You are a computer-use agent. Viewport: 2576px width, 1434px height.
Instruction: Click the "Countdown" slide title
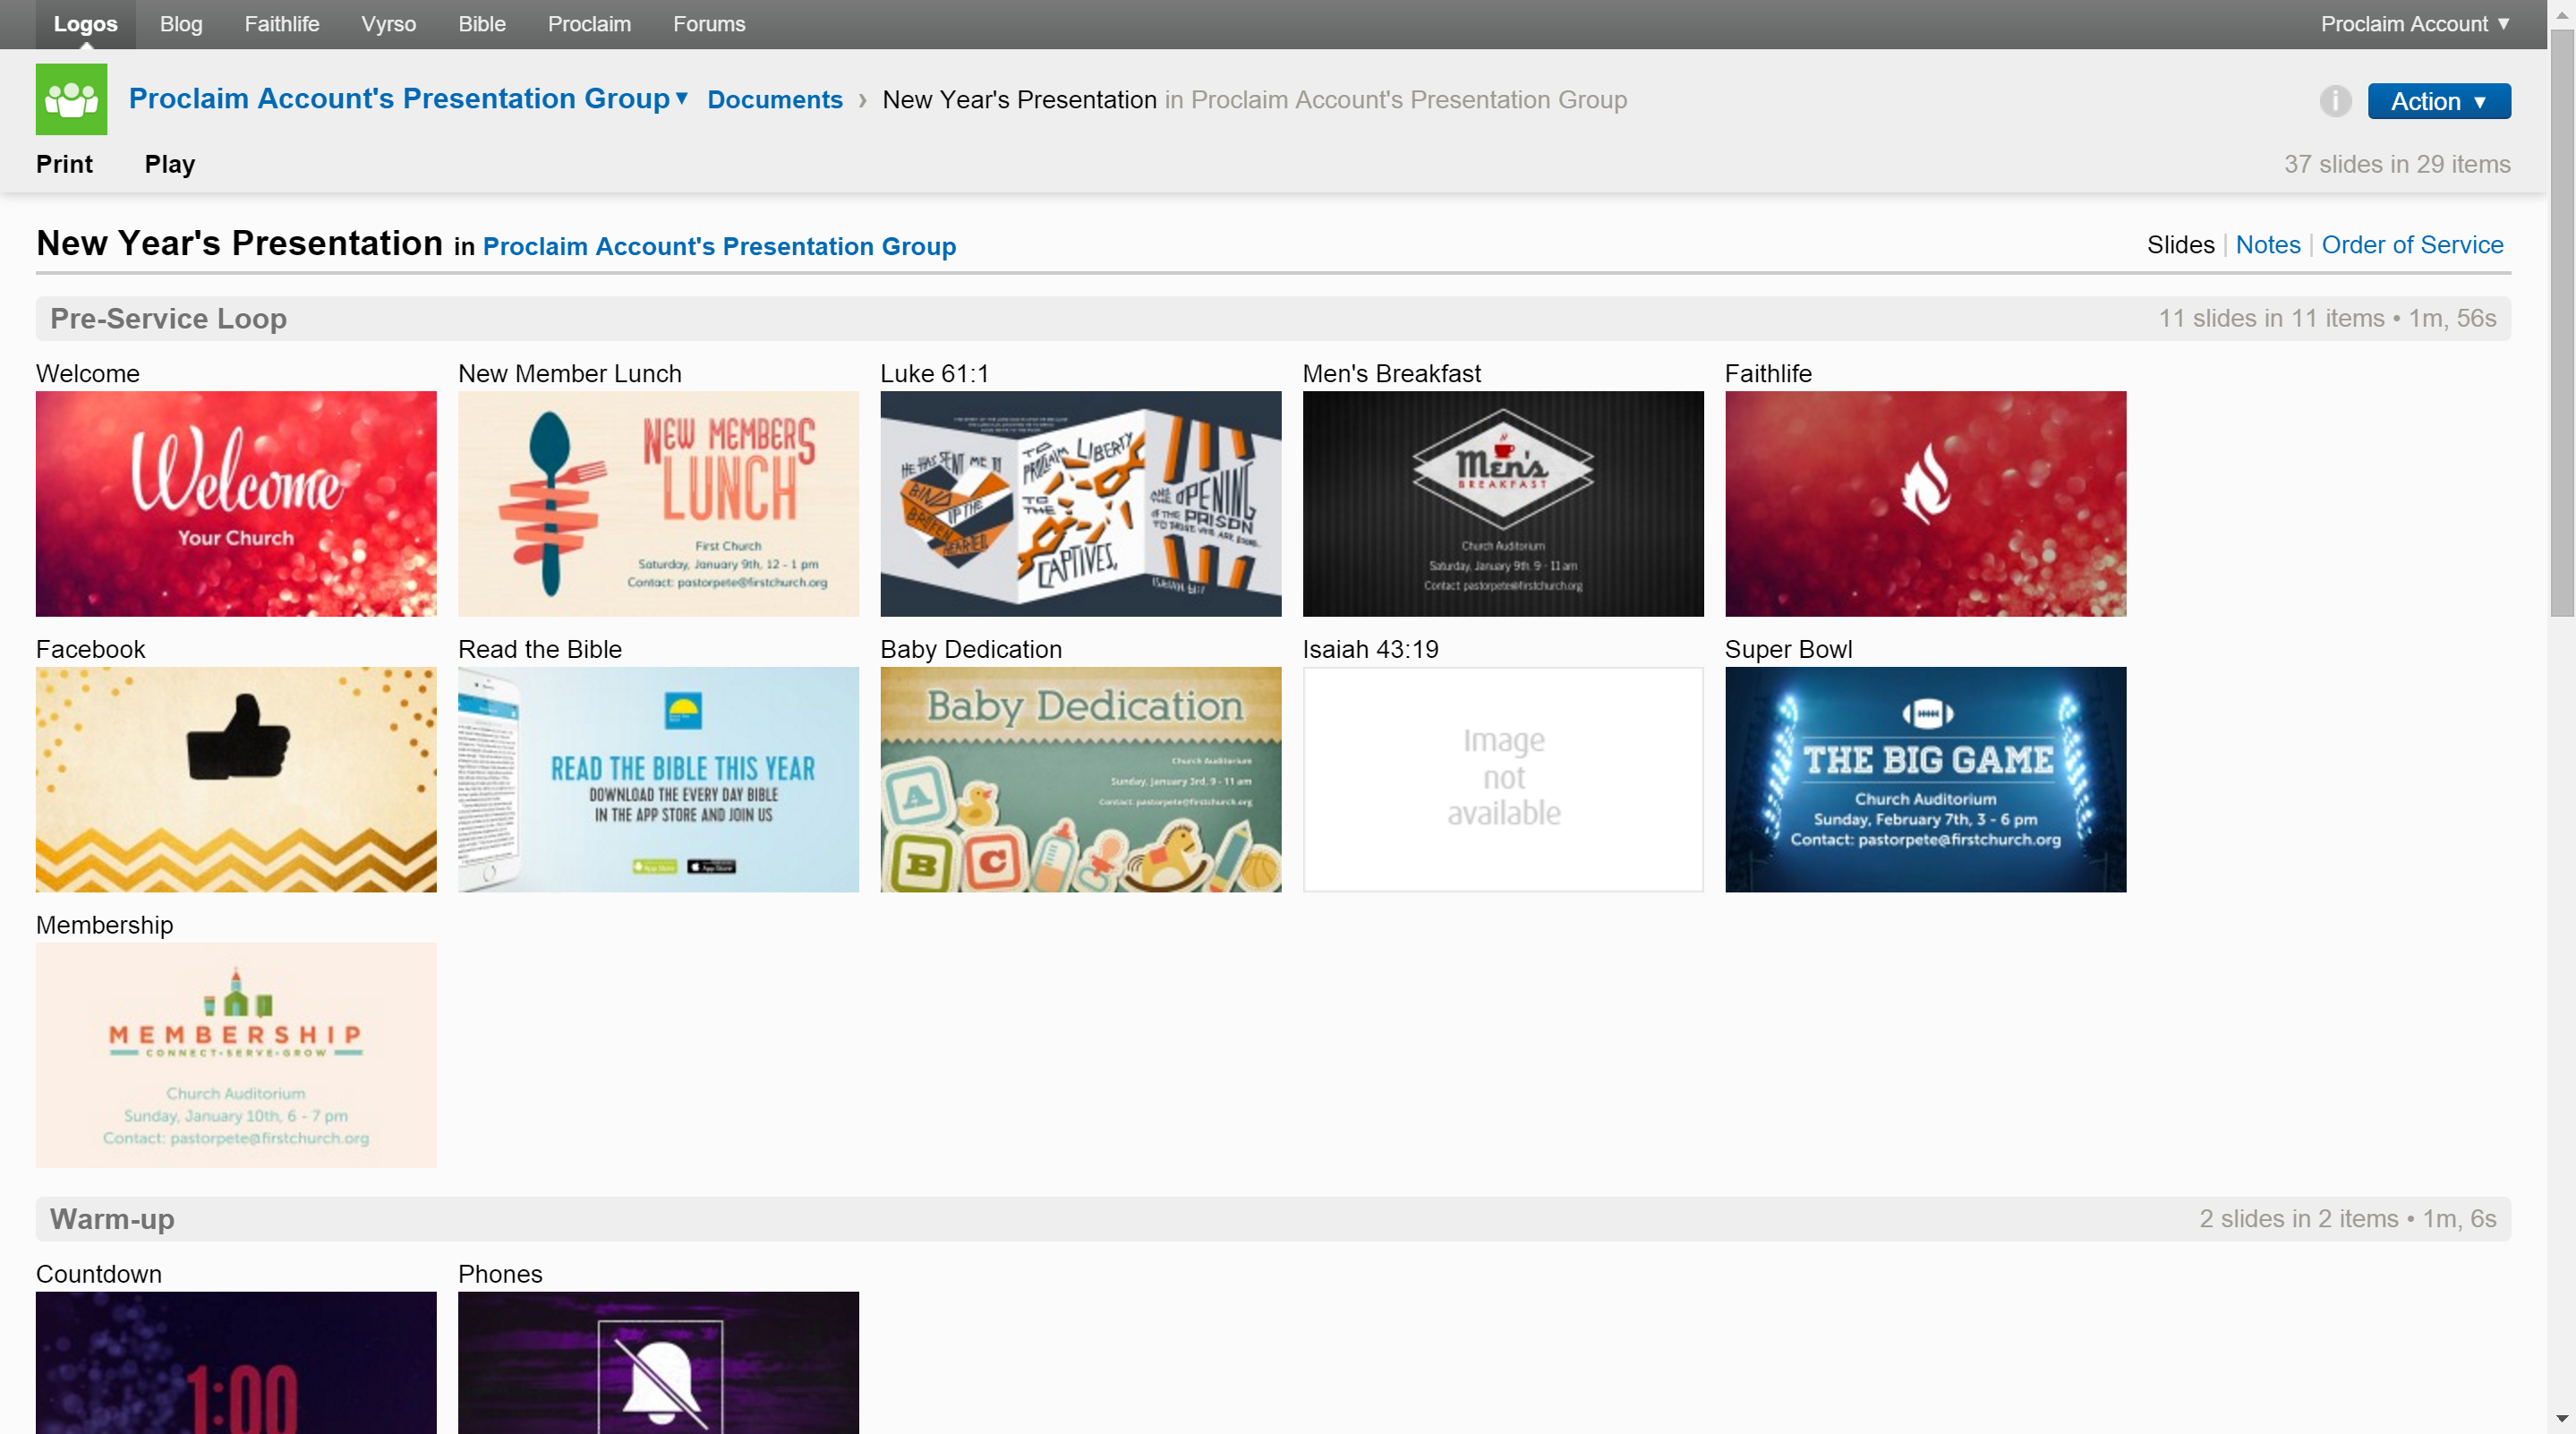point(98,1274)
